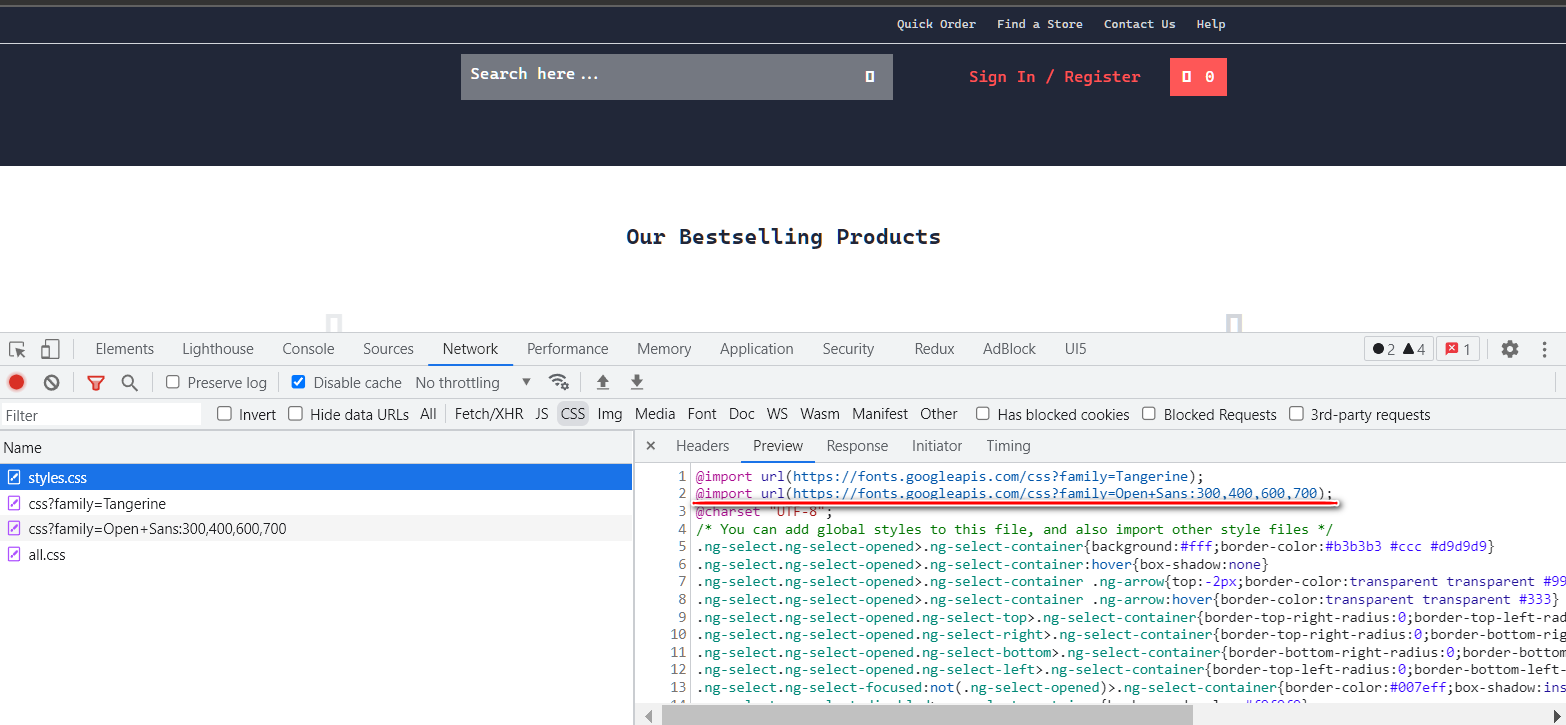Open the customize DevTools three-dot menu
The width and height of the screenshot is (1566, 725).
(1544, 348)
